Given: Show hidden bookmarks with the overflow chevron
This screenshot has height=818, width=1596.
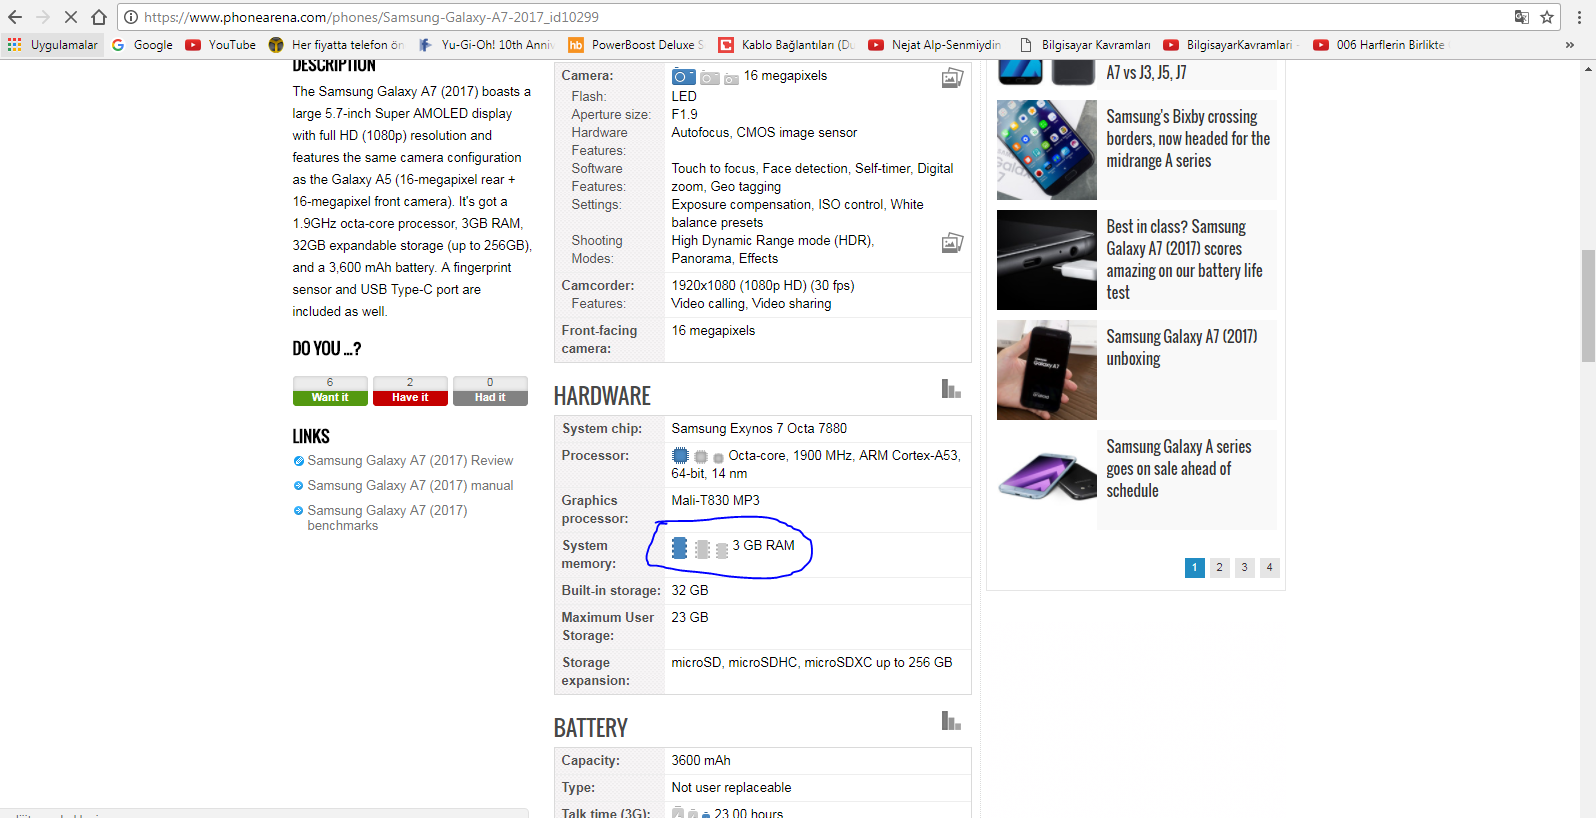Looking at the screenshot, I should click(x=1570, y=45).
